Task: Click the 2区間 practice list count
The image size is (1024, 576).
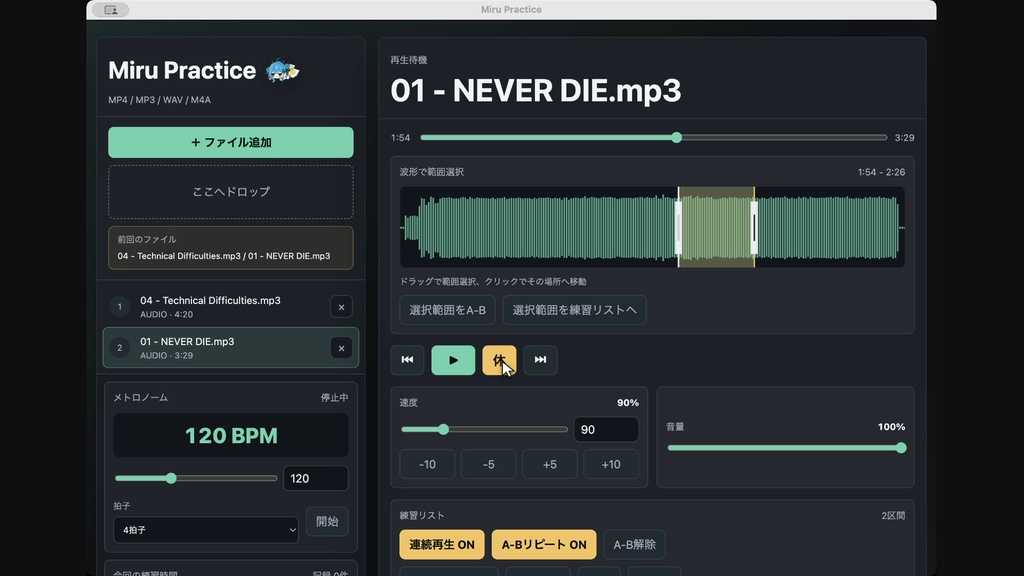Action: 893,516
